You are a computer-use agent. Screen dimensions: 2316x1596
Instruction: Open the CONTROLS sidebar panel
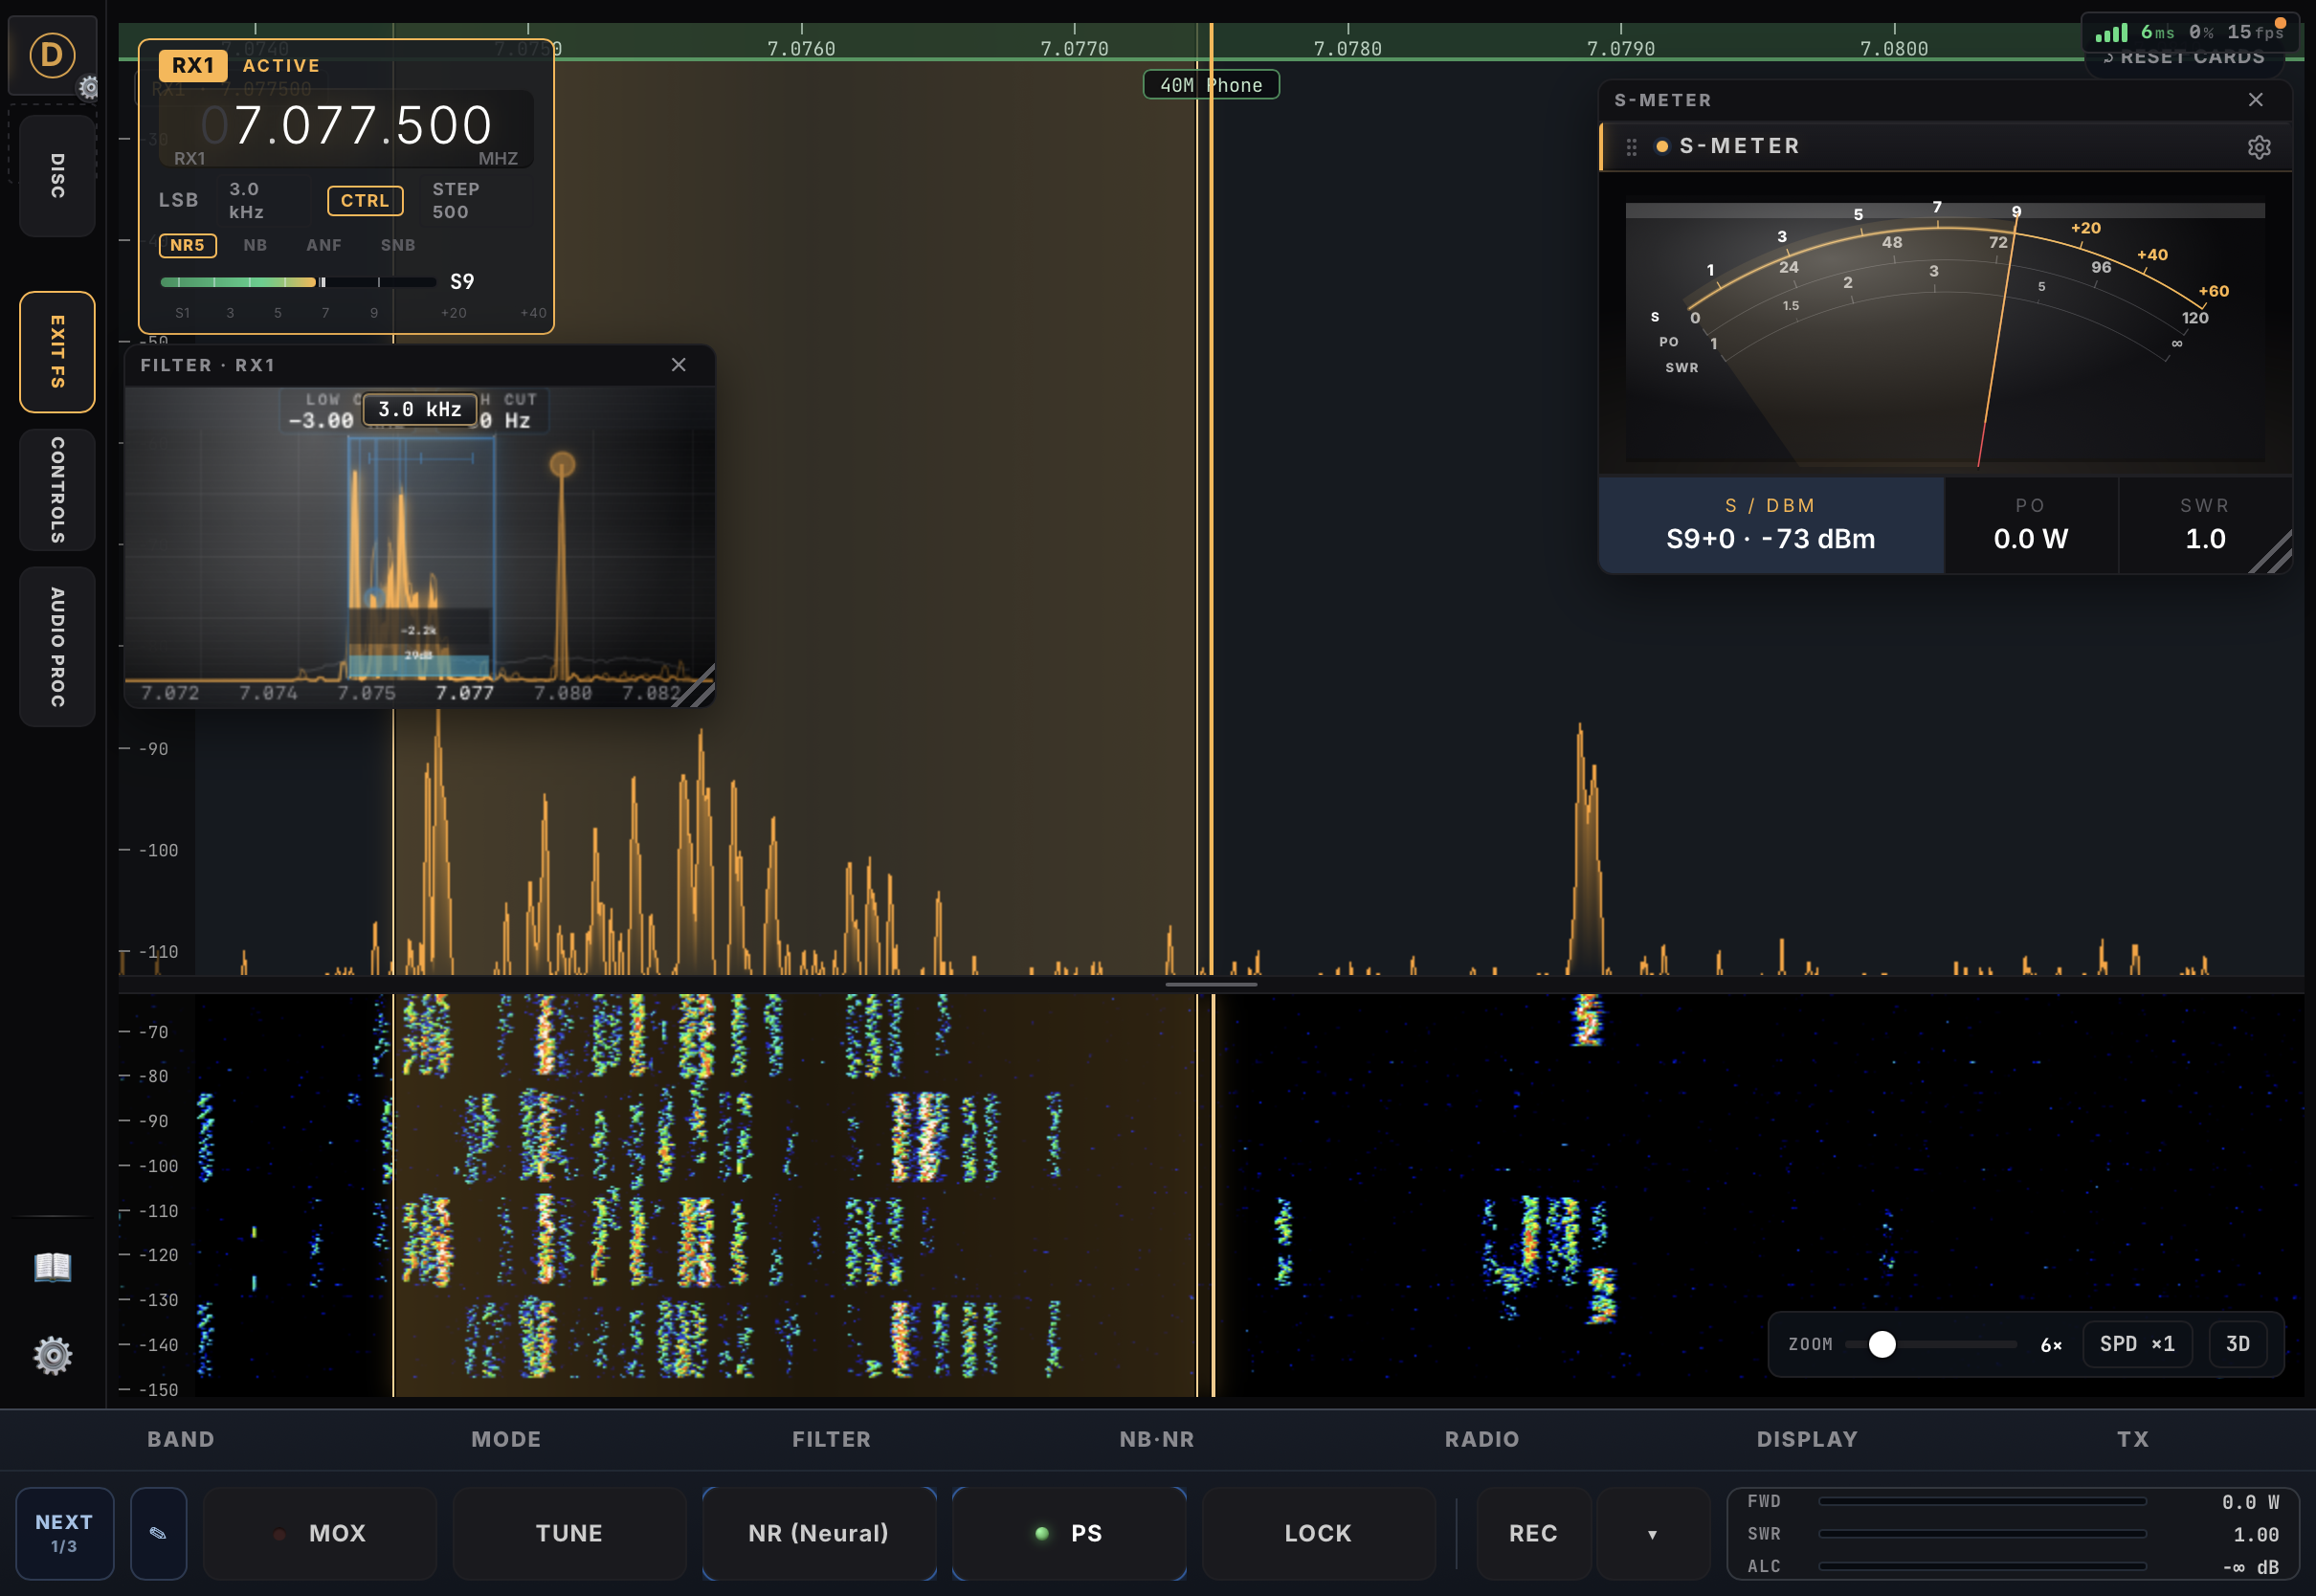[x=57, y=490]
